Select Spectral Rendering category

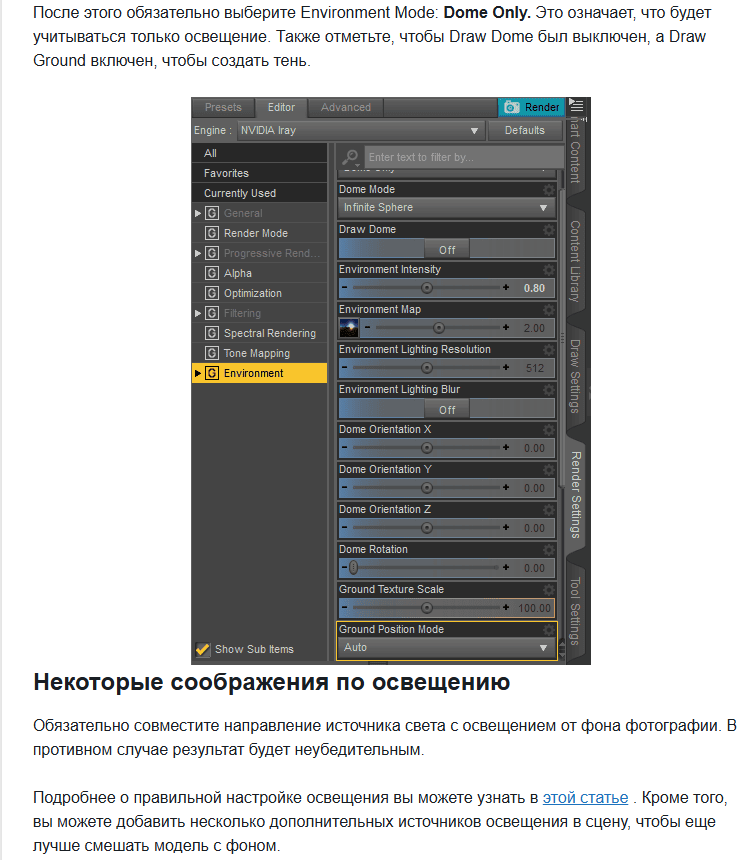click(260, 333)
